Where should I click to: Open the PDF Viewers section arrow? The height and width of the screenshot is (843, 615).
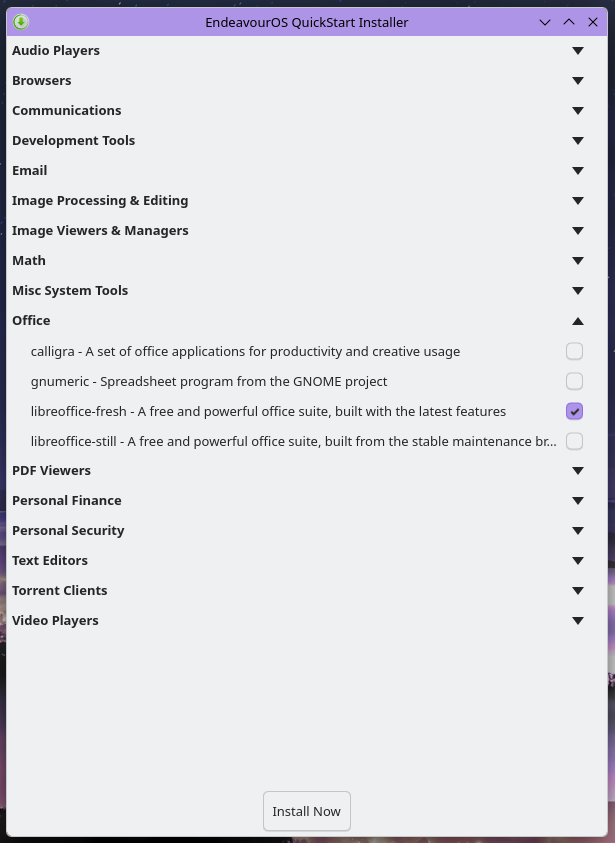click(x=577, y=471)
